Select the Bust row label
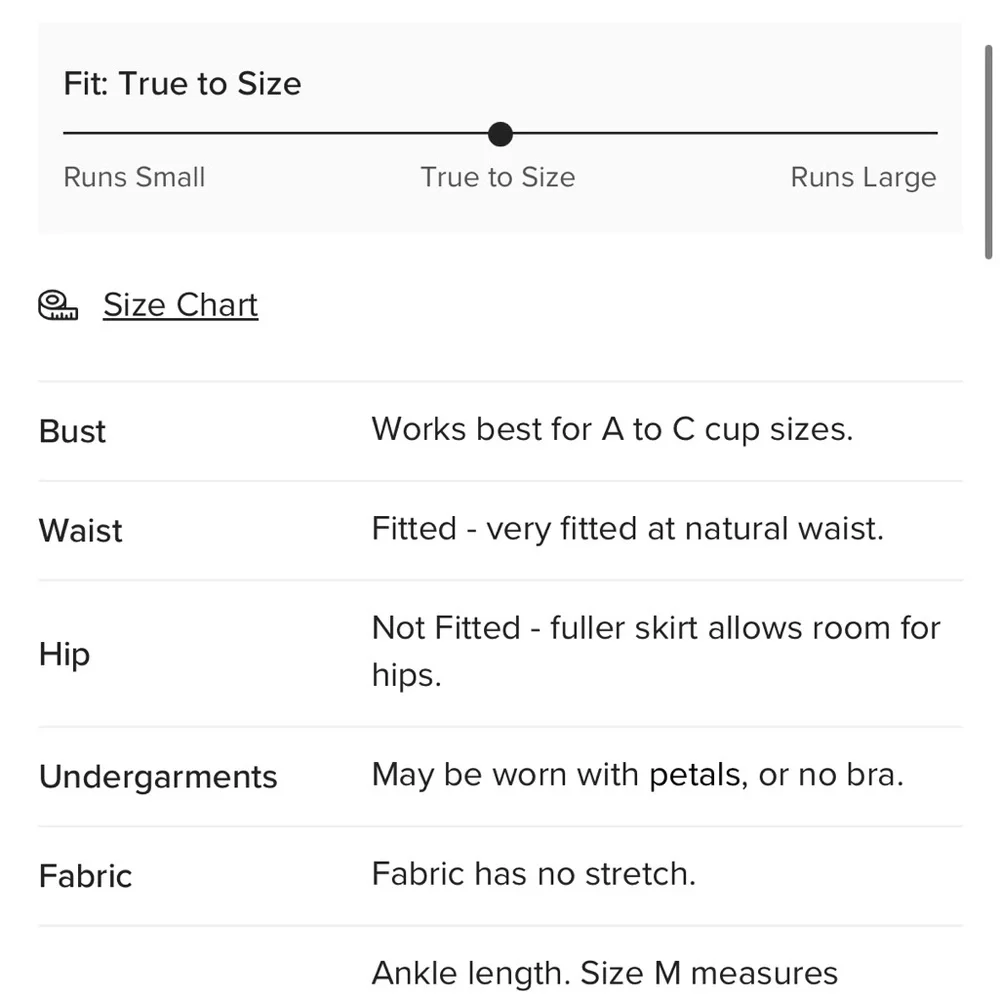The image size is (1000, 1000). [x=72, y=431]
